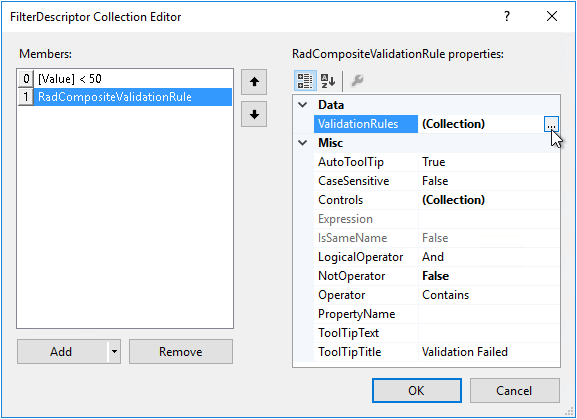This screenshot has width=577, height=419.
Task: Move selected member down
Action: 254,115
